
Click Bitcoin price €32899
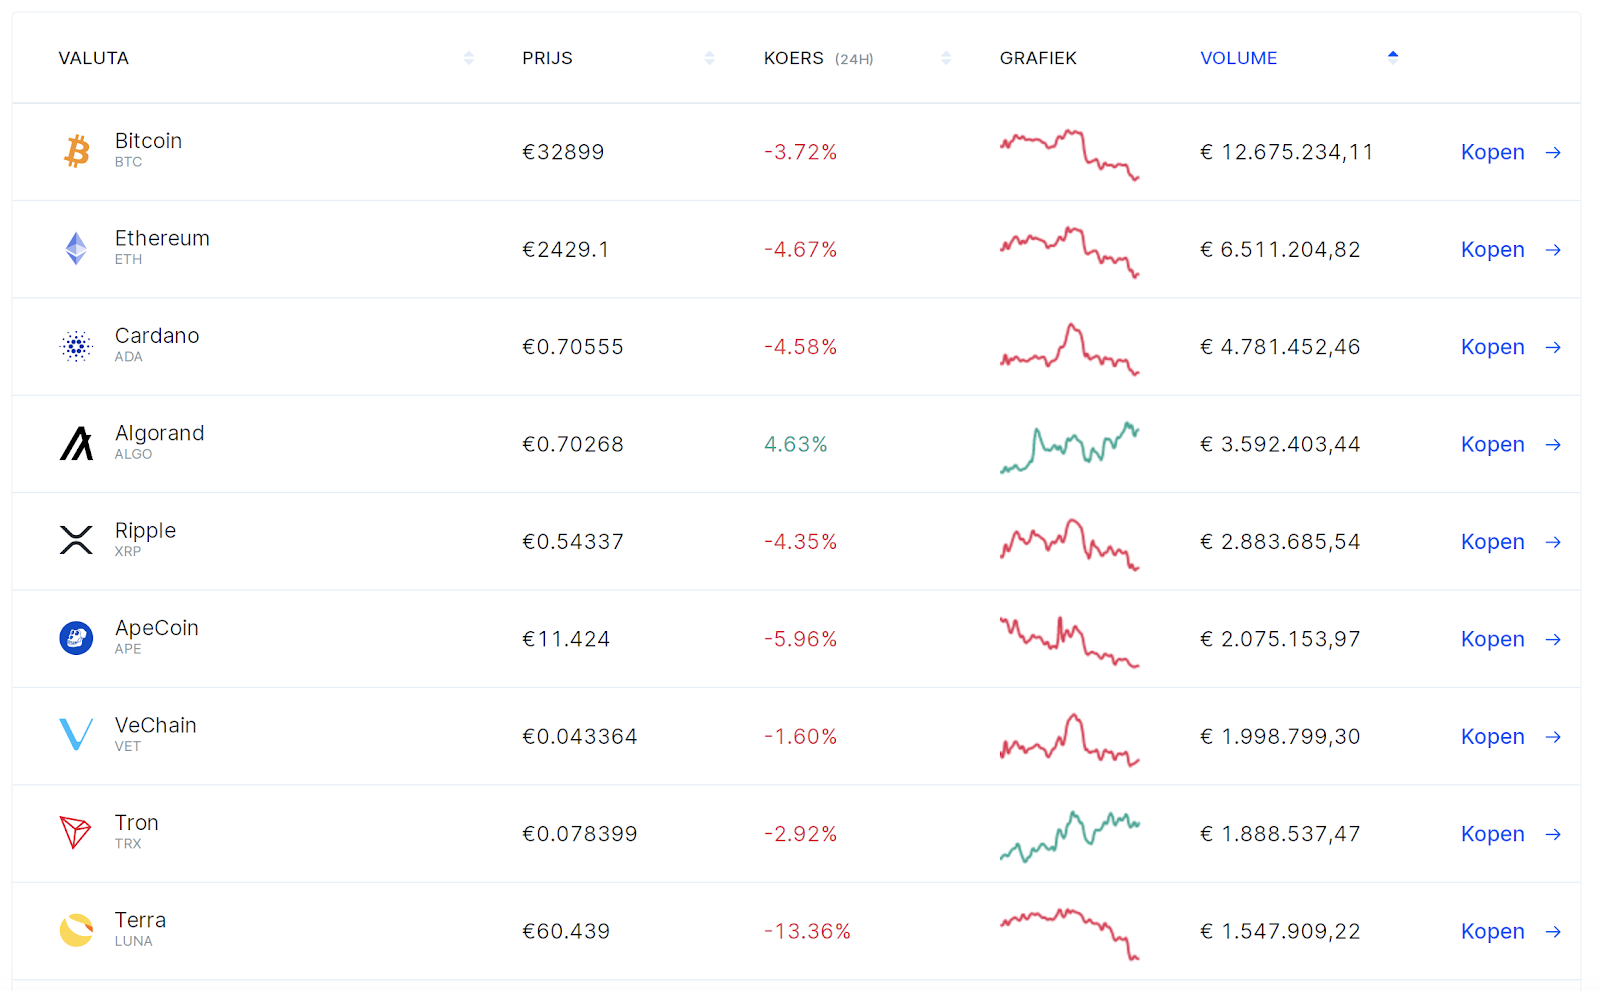(x=563, y=152)
